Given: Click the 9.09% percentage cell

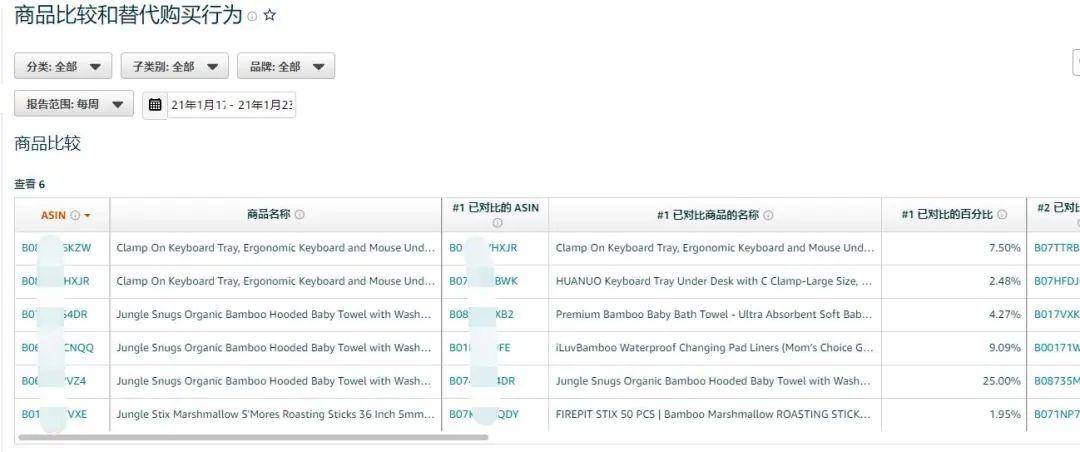Looking at the screenshot, I should tap(1004, 348).
